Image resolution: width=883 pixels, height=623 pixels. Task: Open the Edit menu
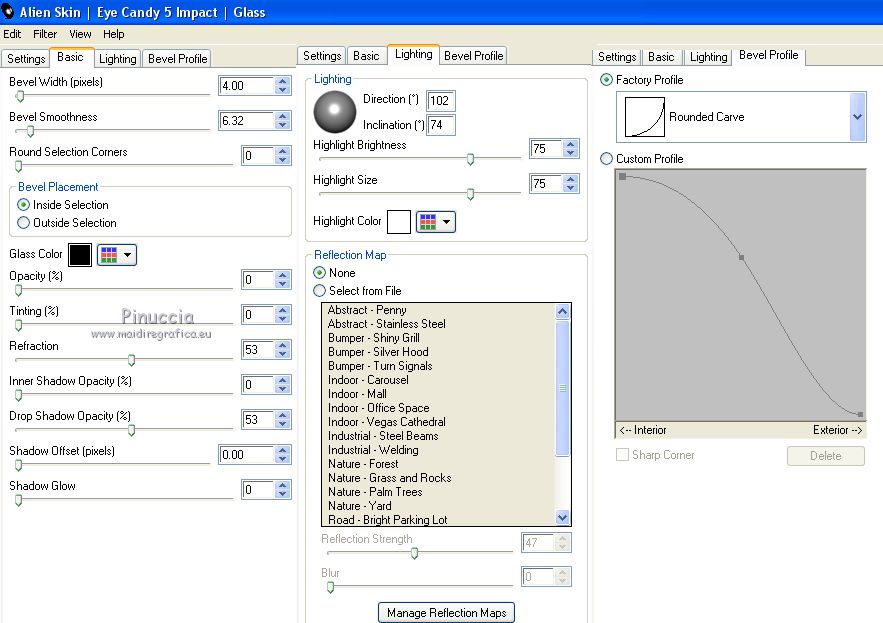point(12,34)
